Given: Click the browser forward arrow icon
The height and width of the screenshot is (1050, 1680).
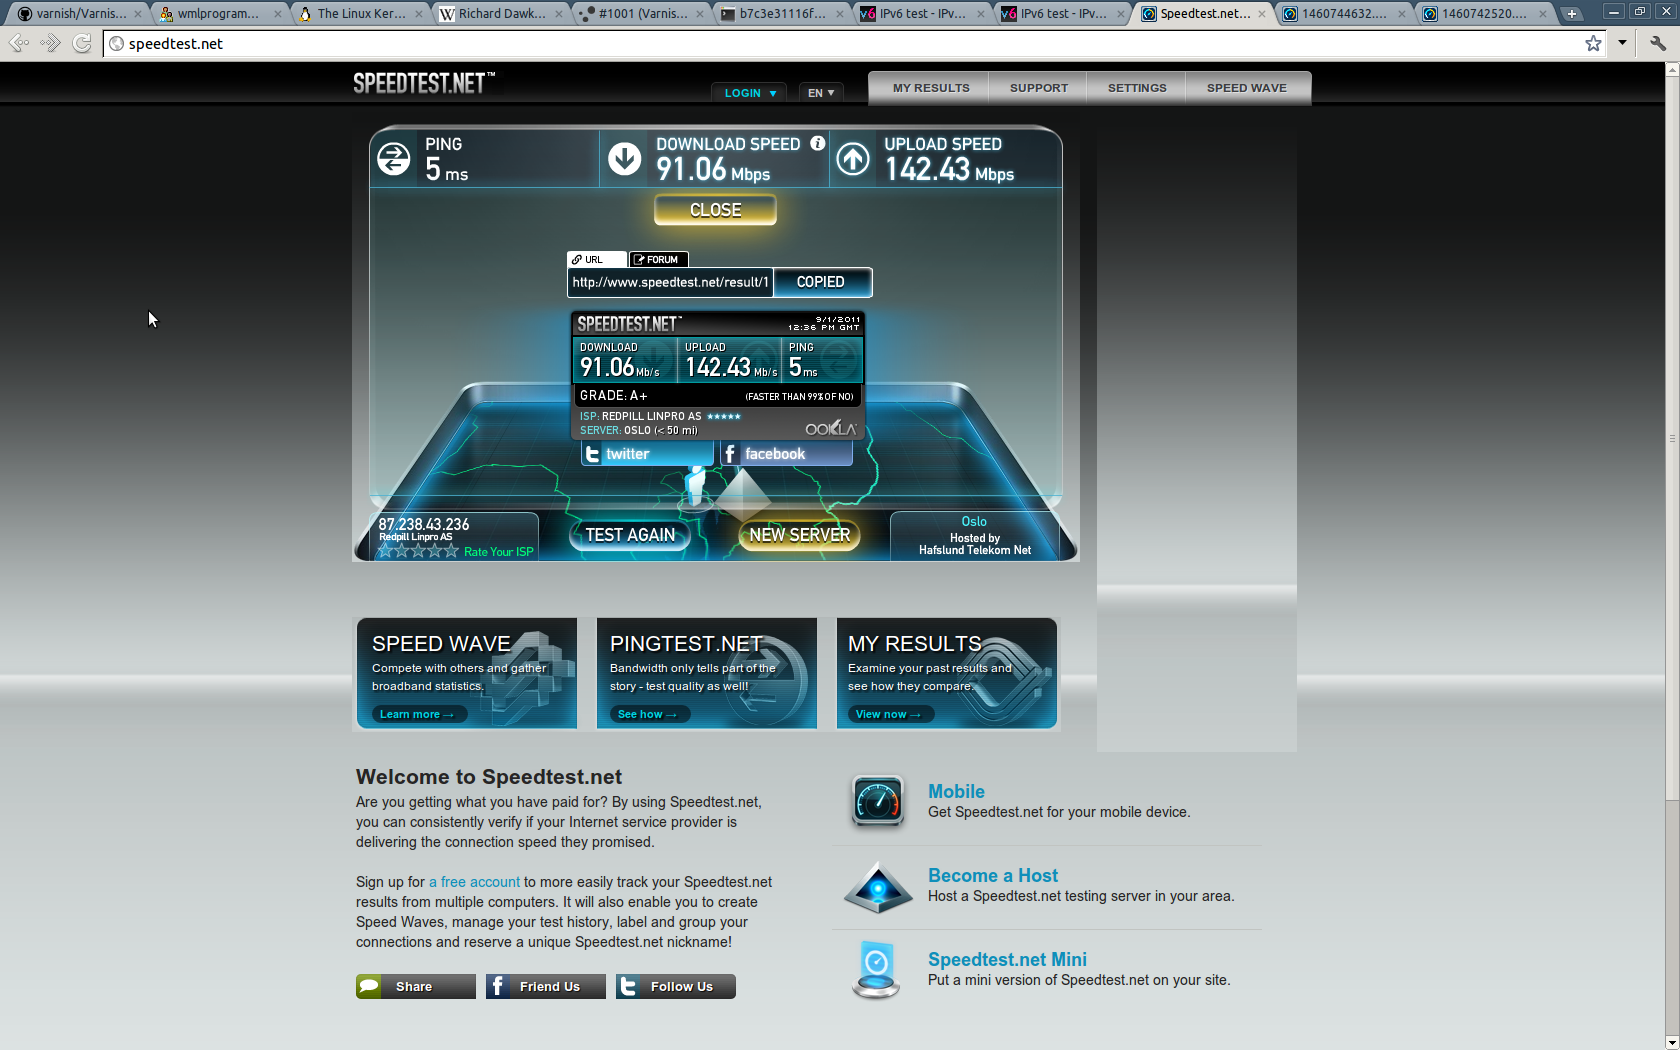Looking at the screenshot, I should 50,43.
